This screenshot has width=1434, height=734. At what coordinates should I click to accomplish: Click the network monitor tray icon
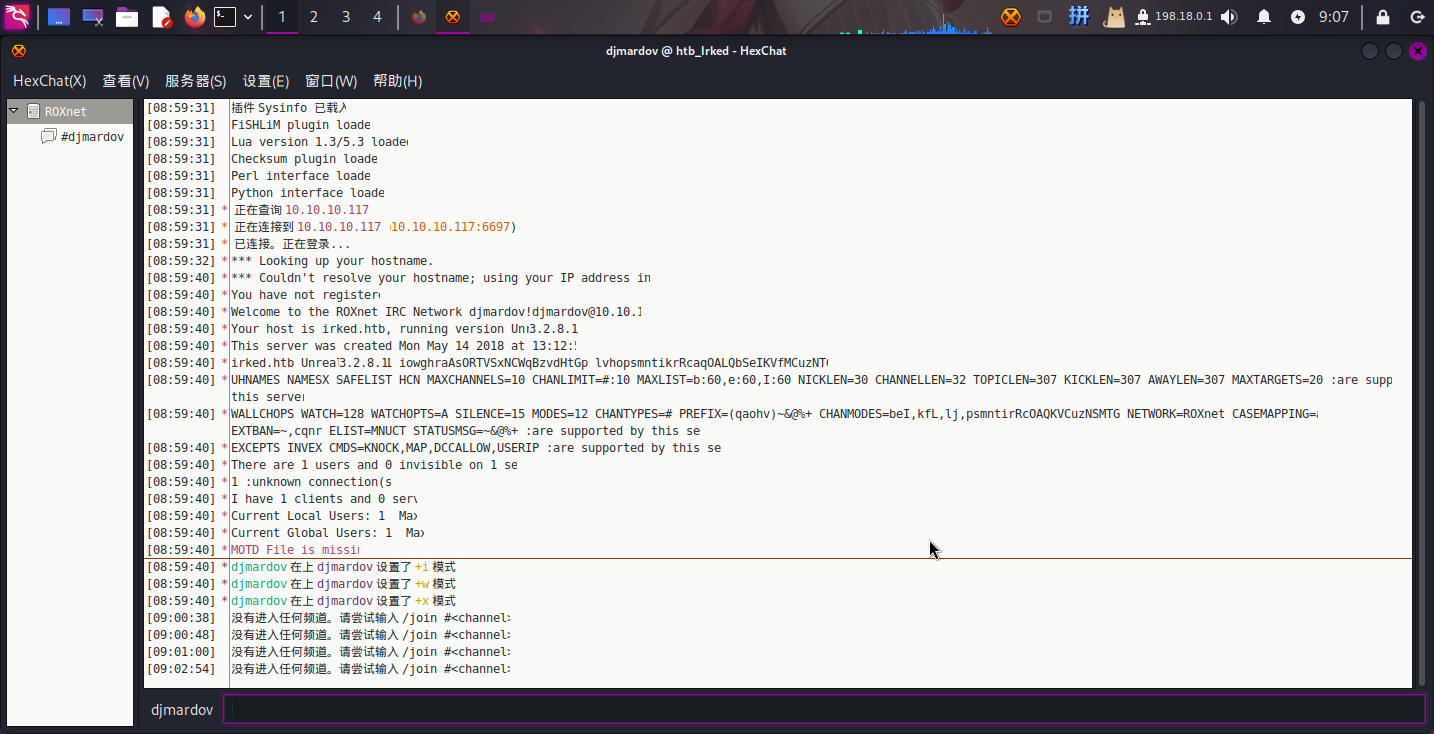1045,17
